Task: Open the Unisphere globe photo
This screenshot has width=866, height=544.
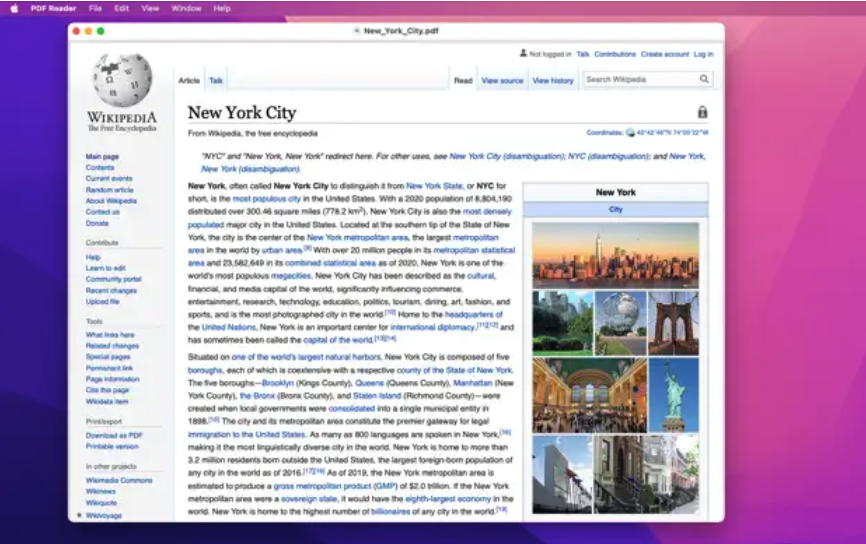Action: point(620,323)
